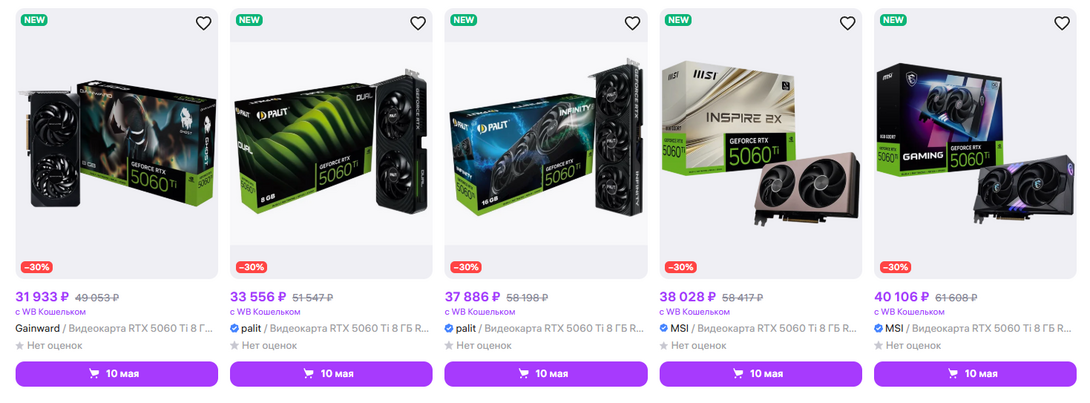Viewport: 1090px width, 403px height.
Task: Click heart on Palit Infinity 16GB card
Action: pyautogui.click(x=632, y=24)
